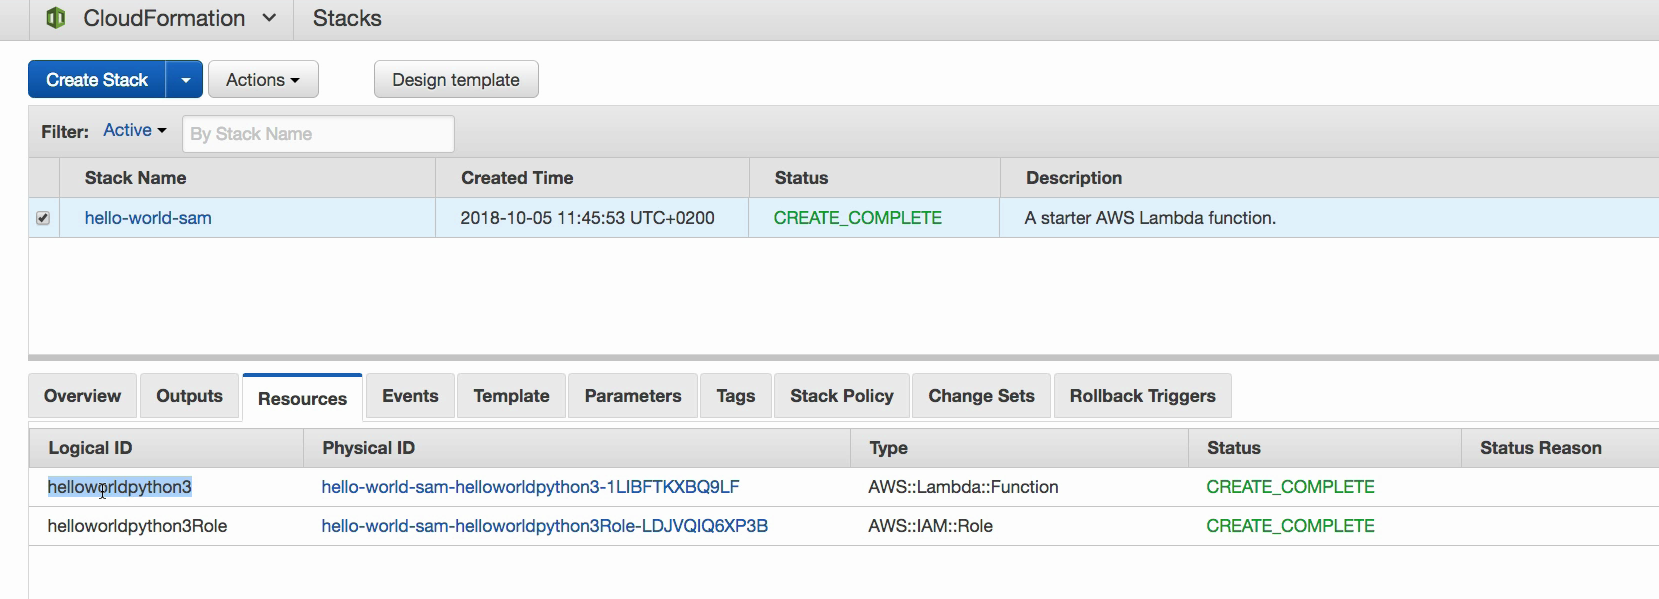1659x599 pixels.
Task: Expand the CloudFormation service dropdown chevron
Action: pos(269,18)
